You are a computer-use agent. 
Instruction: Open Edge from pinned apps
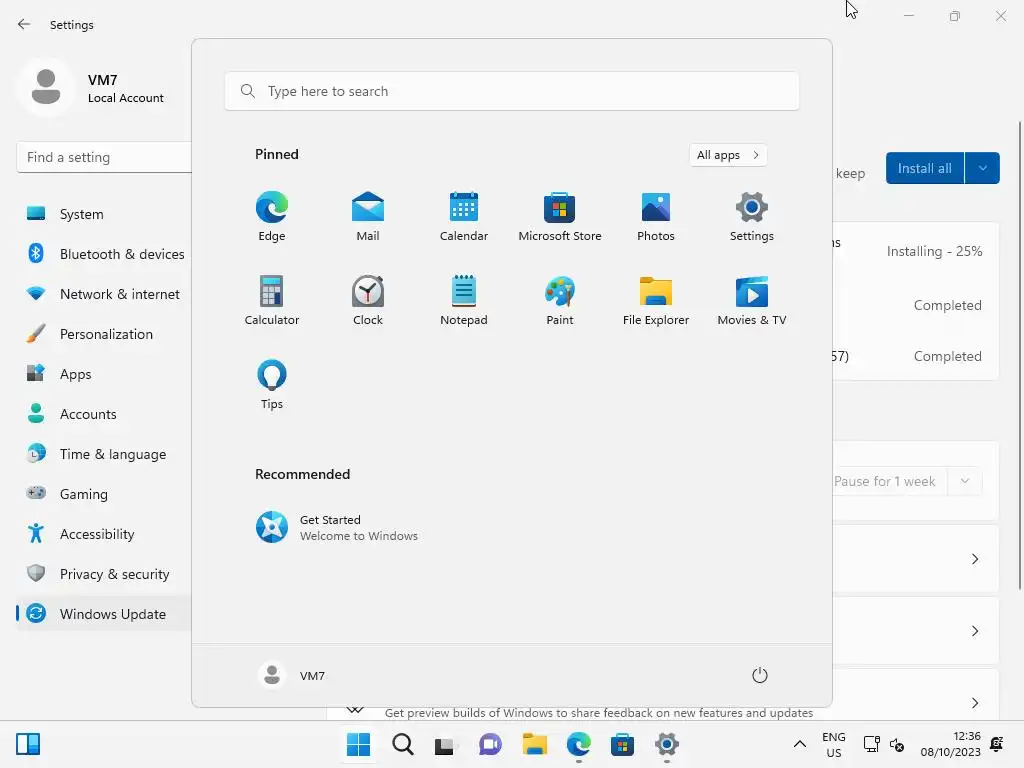pyautogui.click(x=272, y=216)
